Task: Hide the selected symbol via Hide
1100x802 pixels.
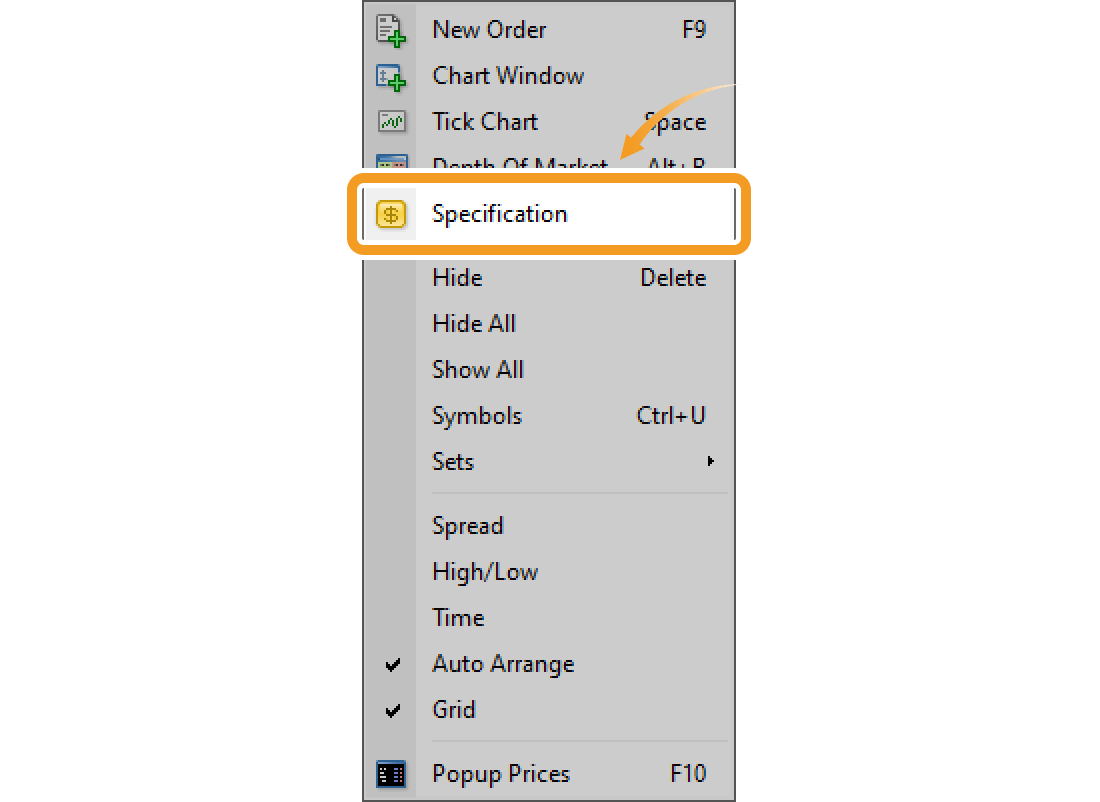Action: point(457,277)
